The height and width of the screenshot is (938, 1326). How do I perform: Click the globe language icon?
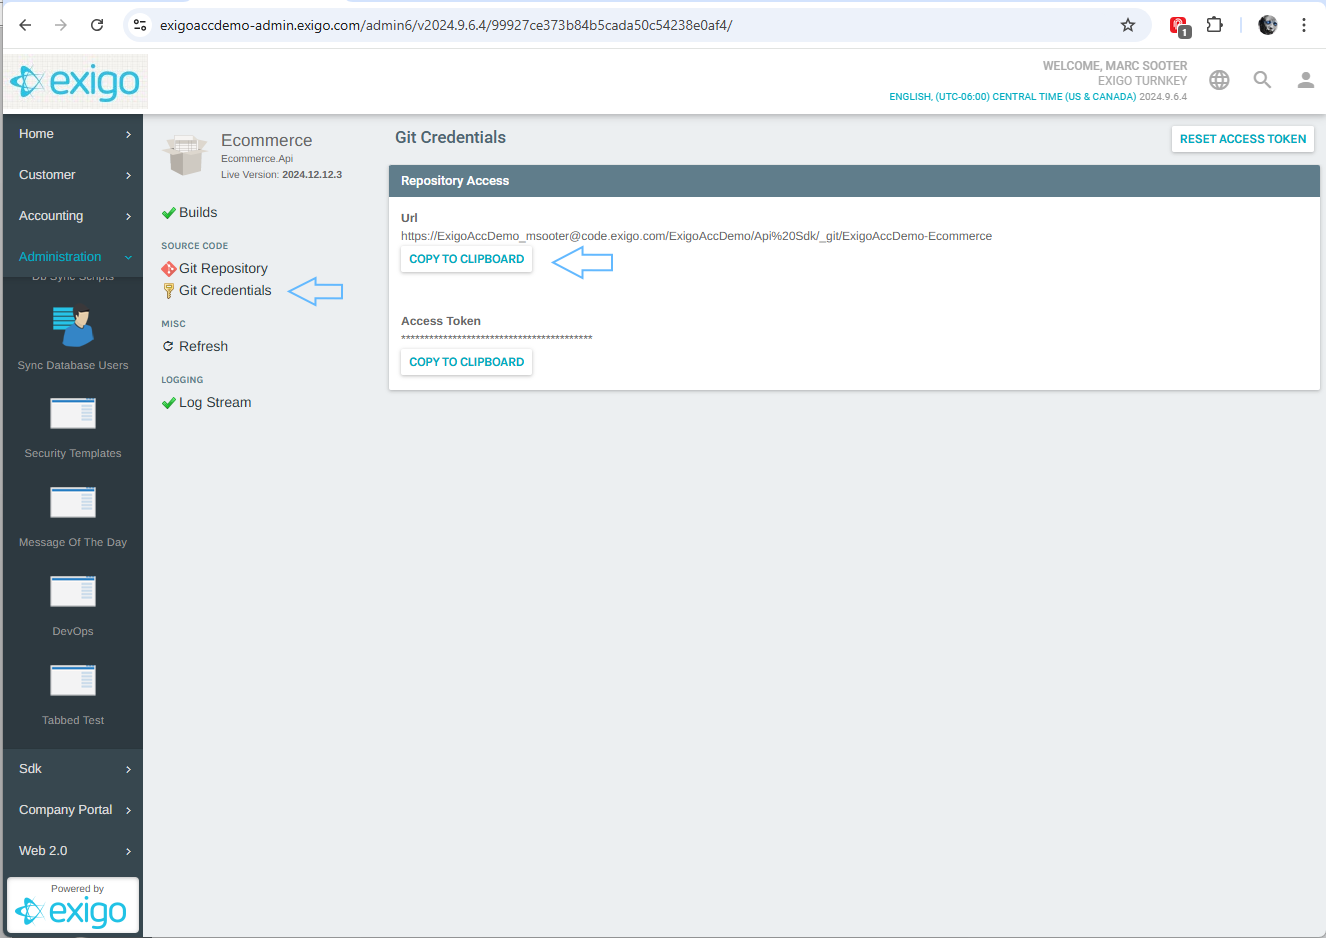1219,80
